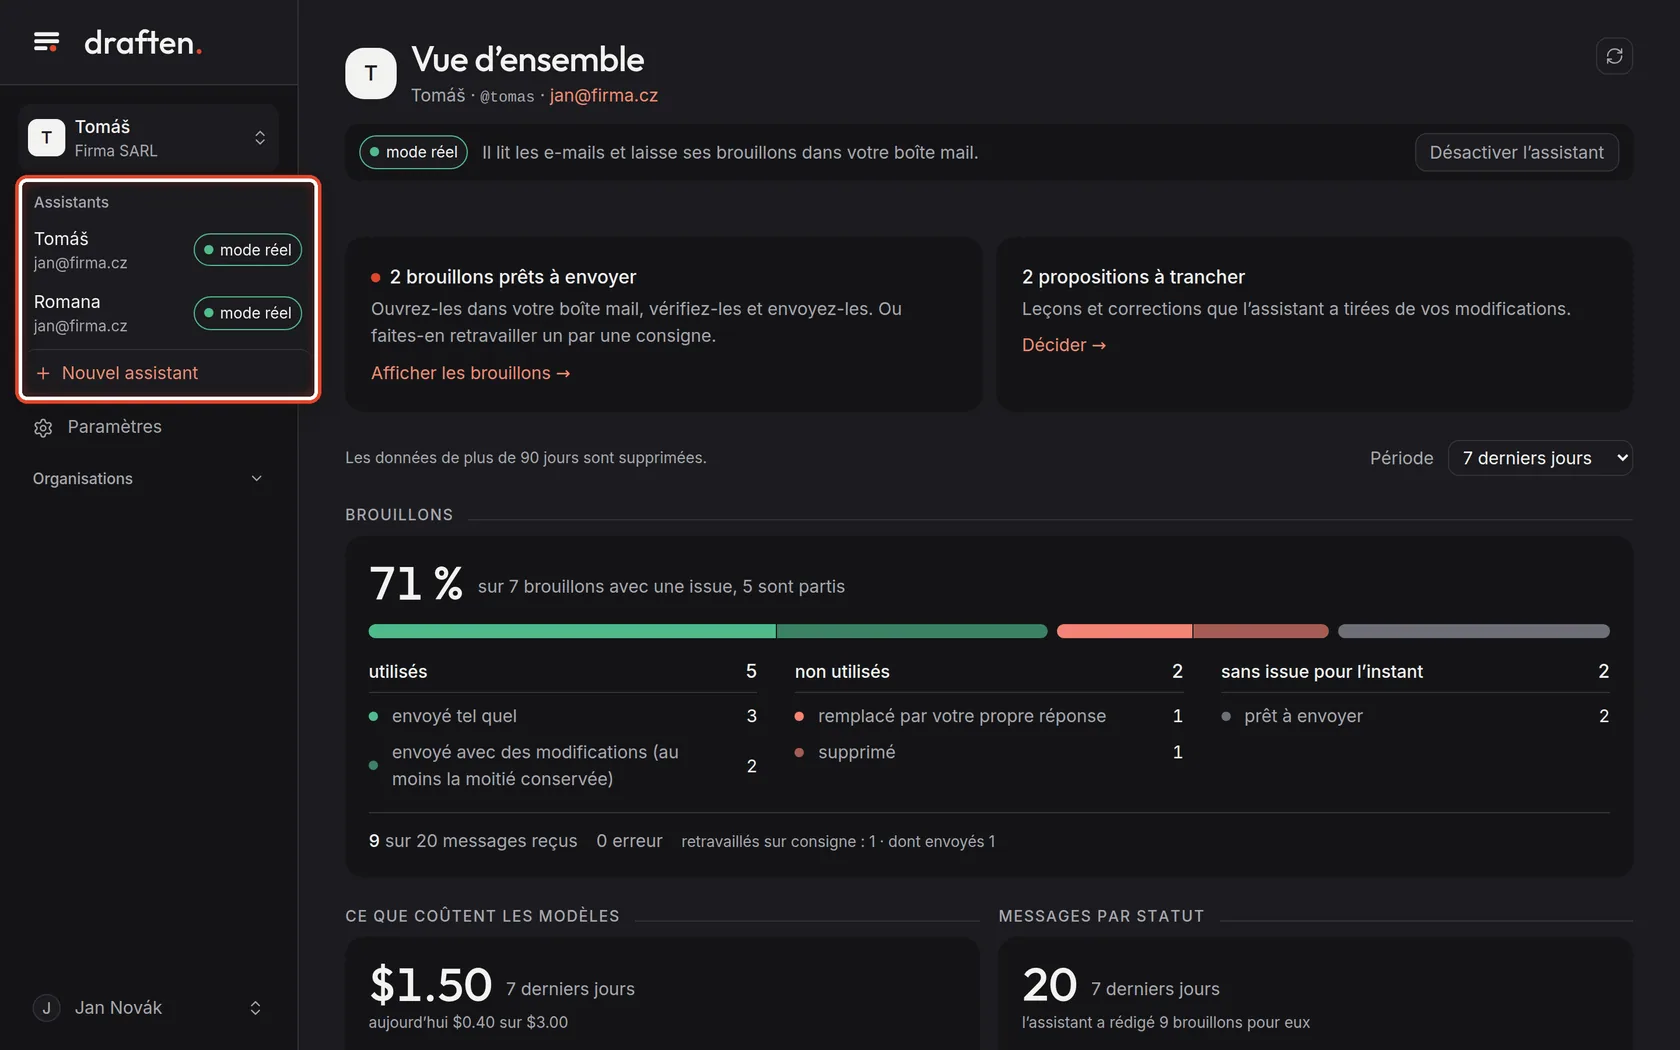Click the draften logo
Screen dimensions: 1680x1050
[x=143, y=42]
